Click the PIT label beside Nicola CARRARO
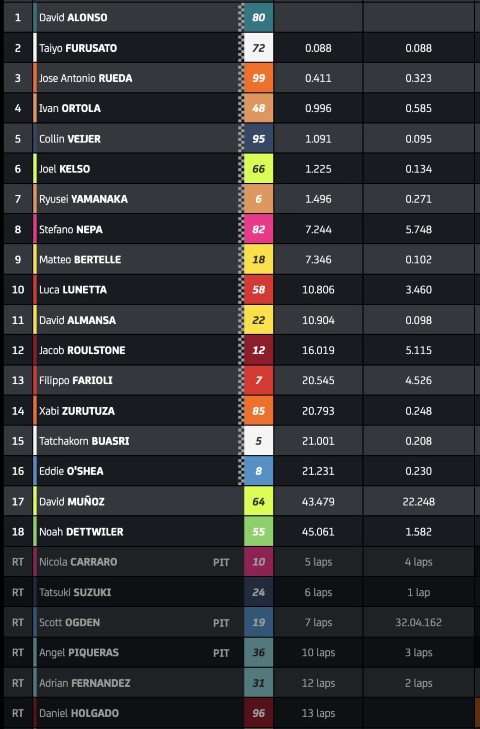480x729 pixels. click(x=221, y=562)
